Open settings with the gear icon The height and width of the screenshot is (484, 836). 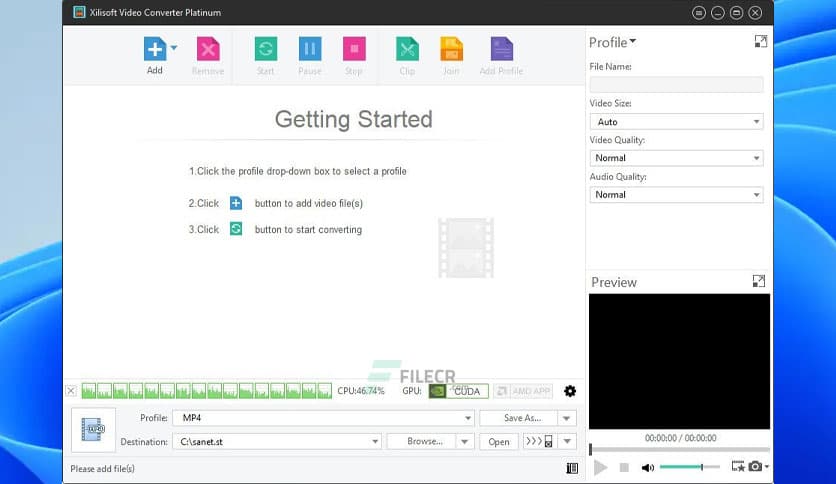coord(570,391)
